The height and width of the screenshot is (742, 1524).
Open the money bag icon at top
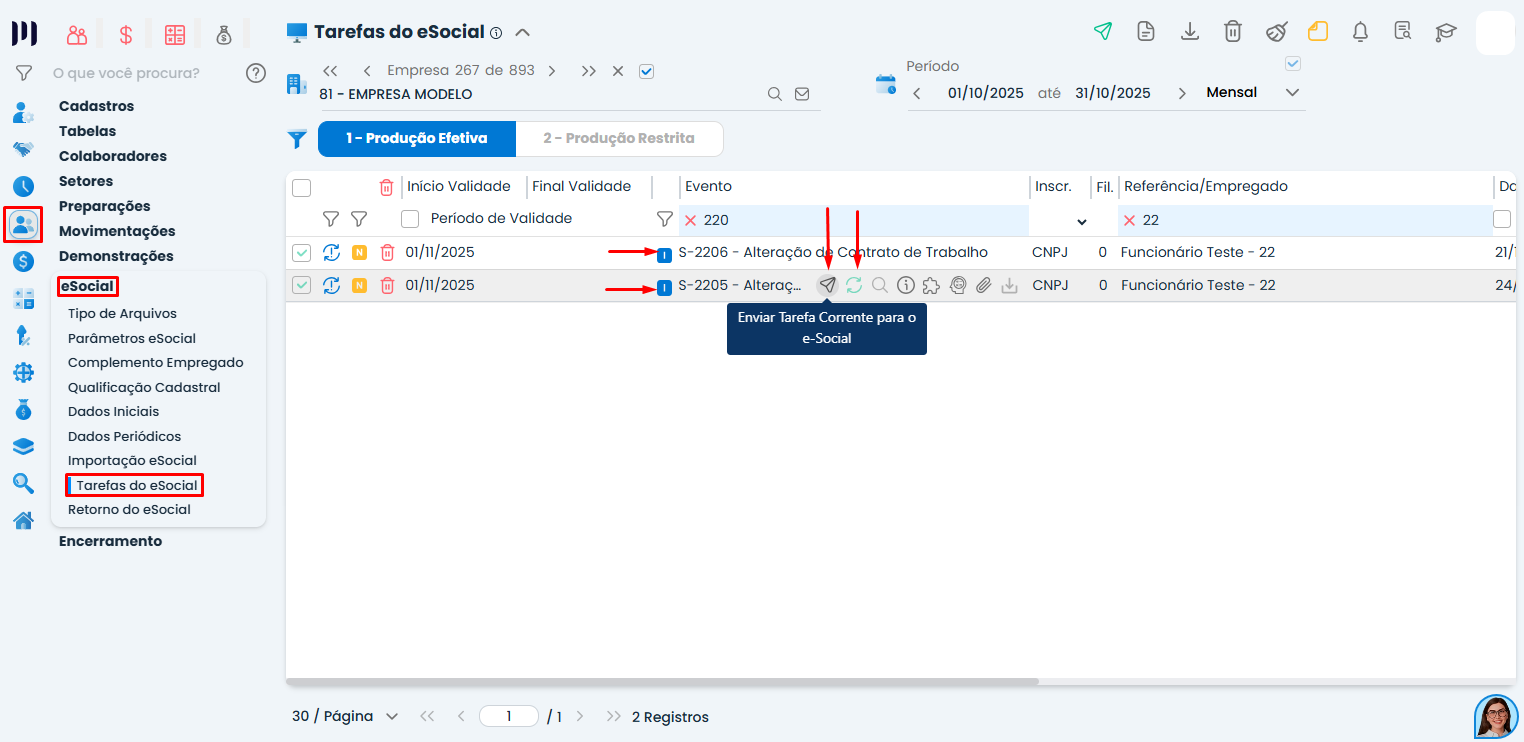click(223, 35)
